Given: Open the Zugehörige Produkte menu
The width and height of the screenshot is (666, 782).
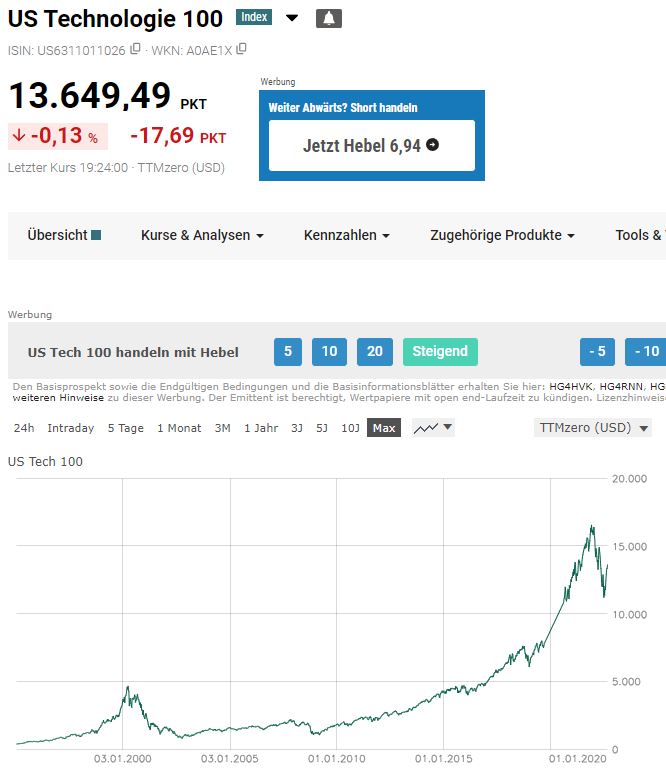Looking at the screenshot, I should pos(502,235).
